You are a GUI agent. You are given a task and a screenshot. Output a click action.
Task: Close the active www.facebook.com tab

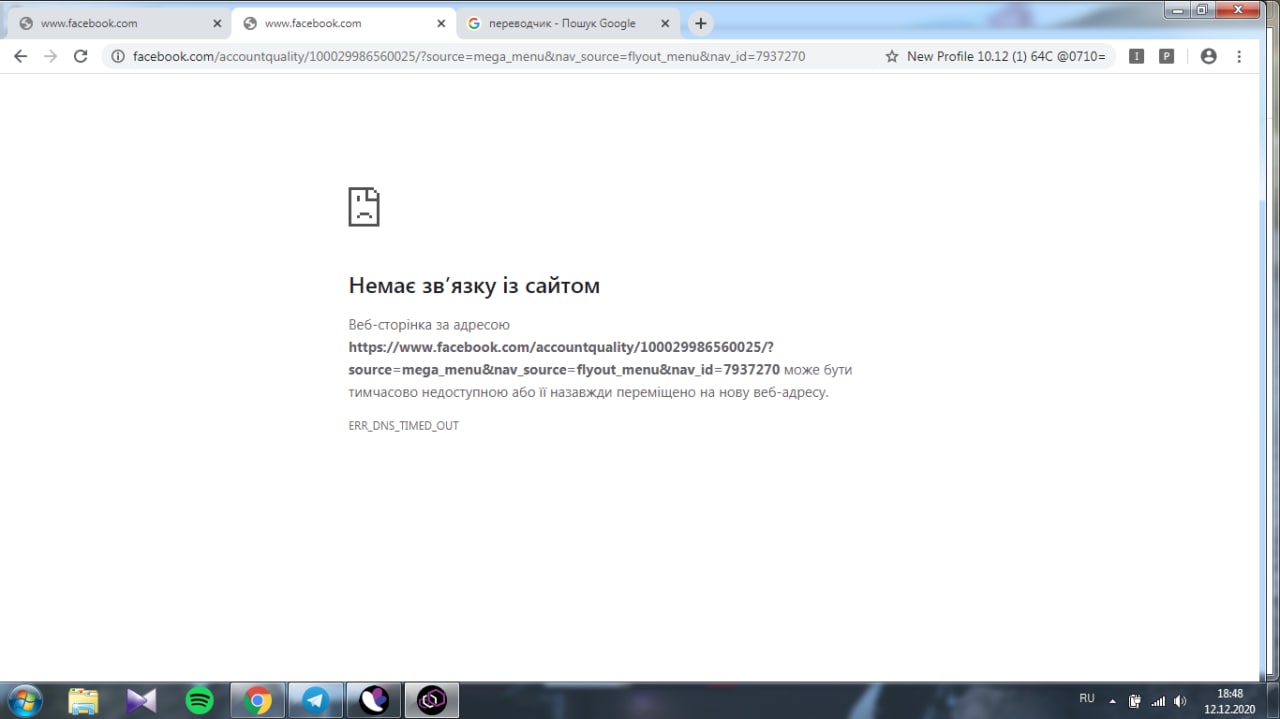(x=441, y=23)
